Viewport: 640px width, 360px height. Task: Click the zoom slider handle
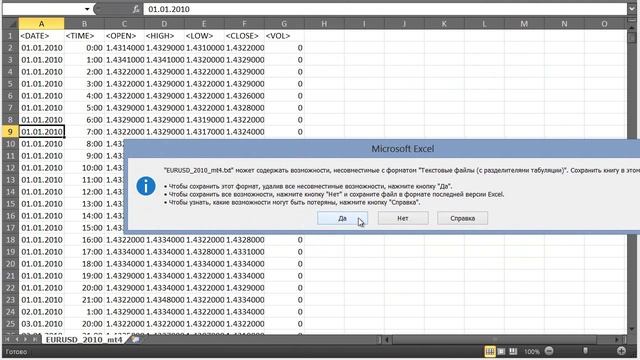pos(585,351)
